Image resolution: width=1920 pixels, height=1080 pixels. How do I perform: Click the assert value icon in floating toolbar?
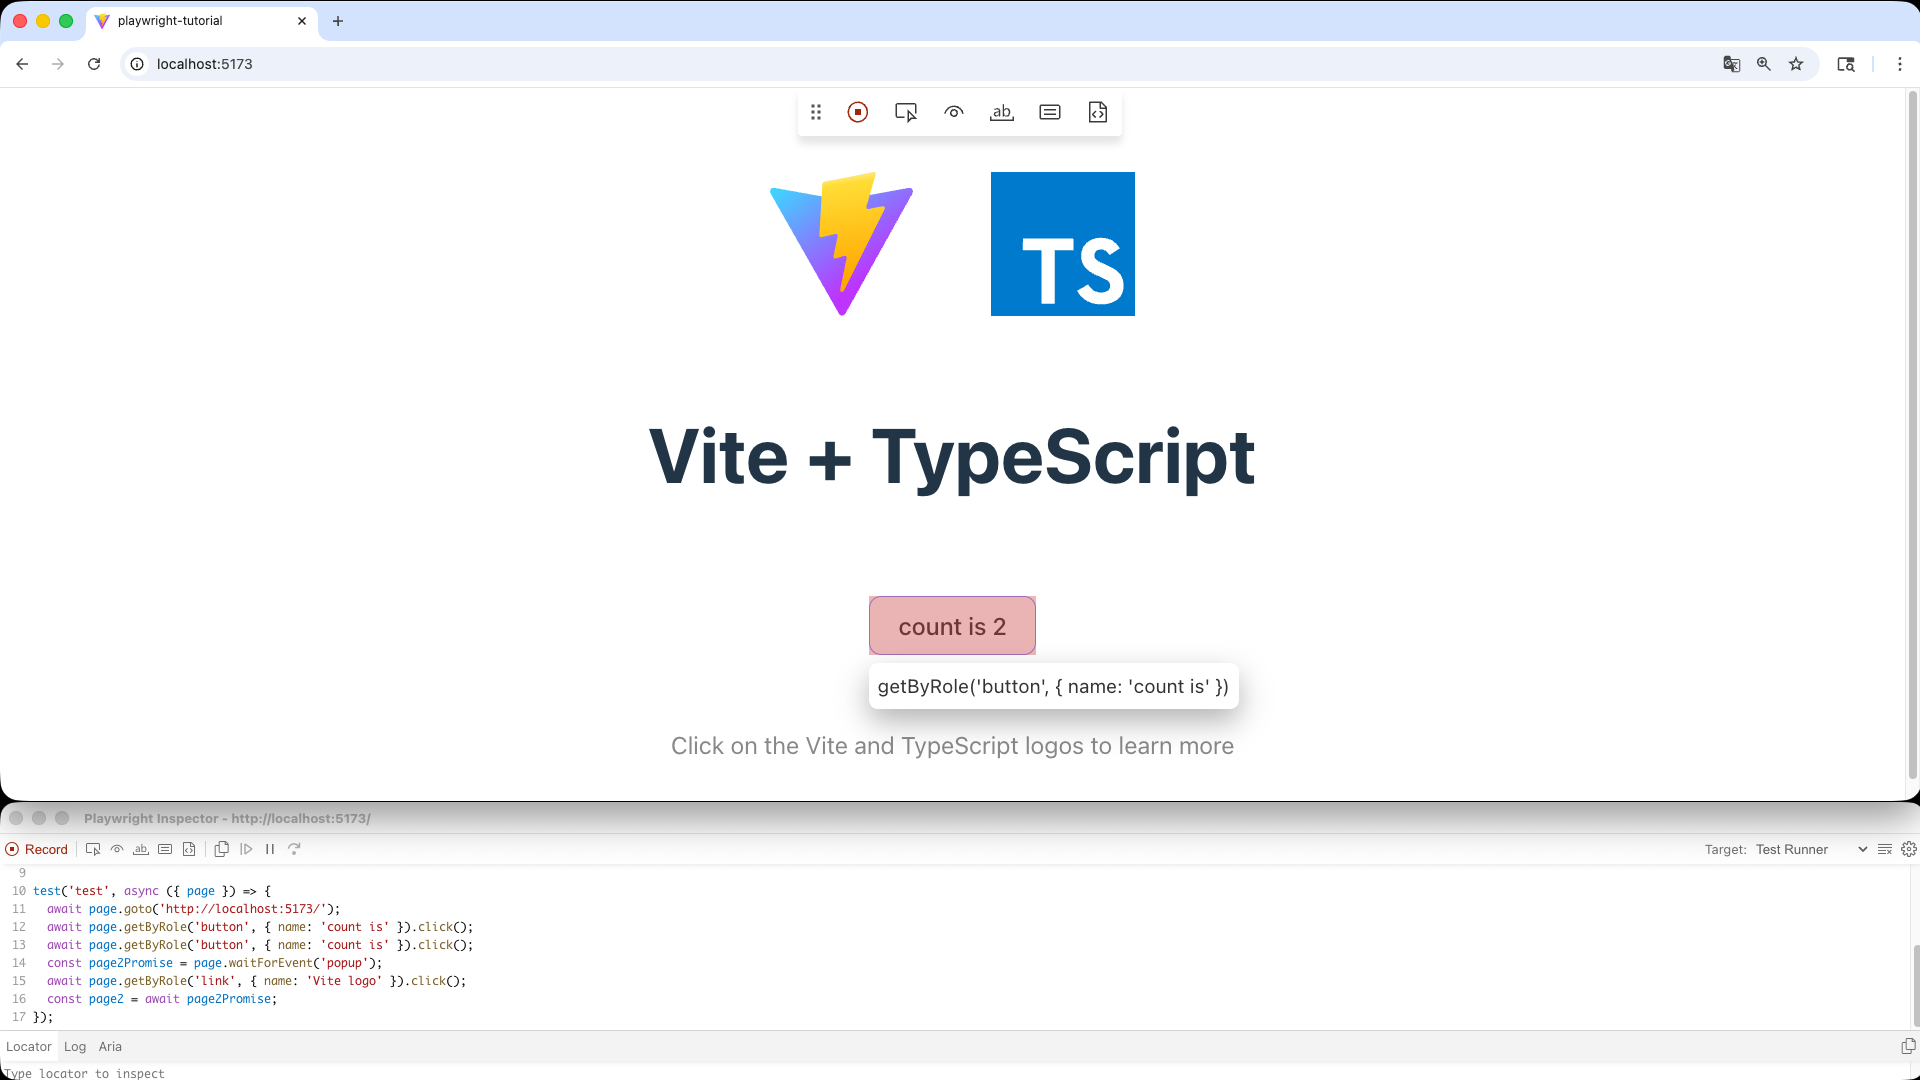(1049, 112)
